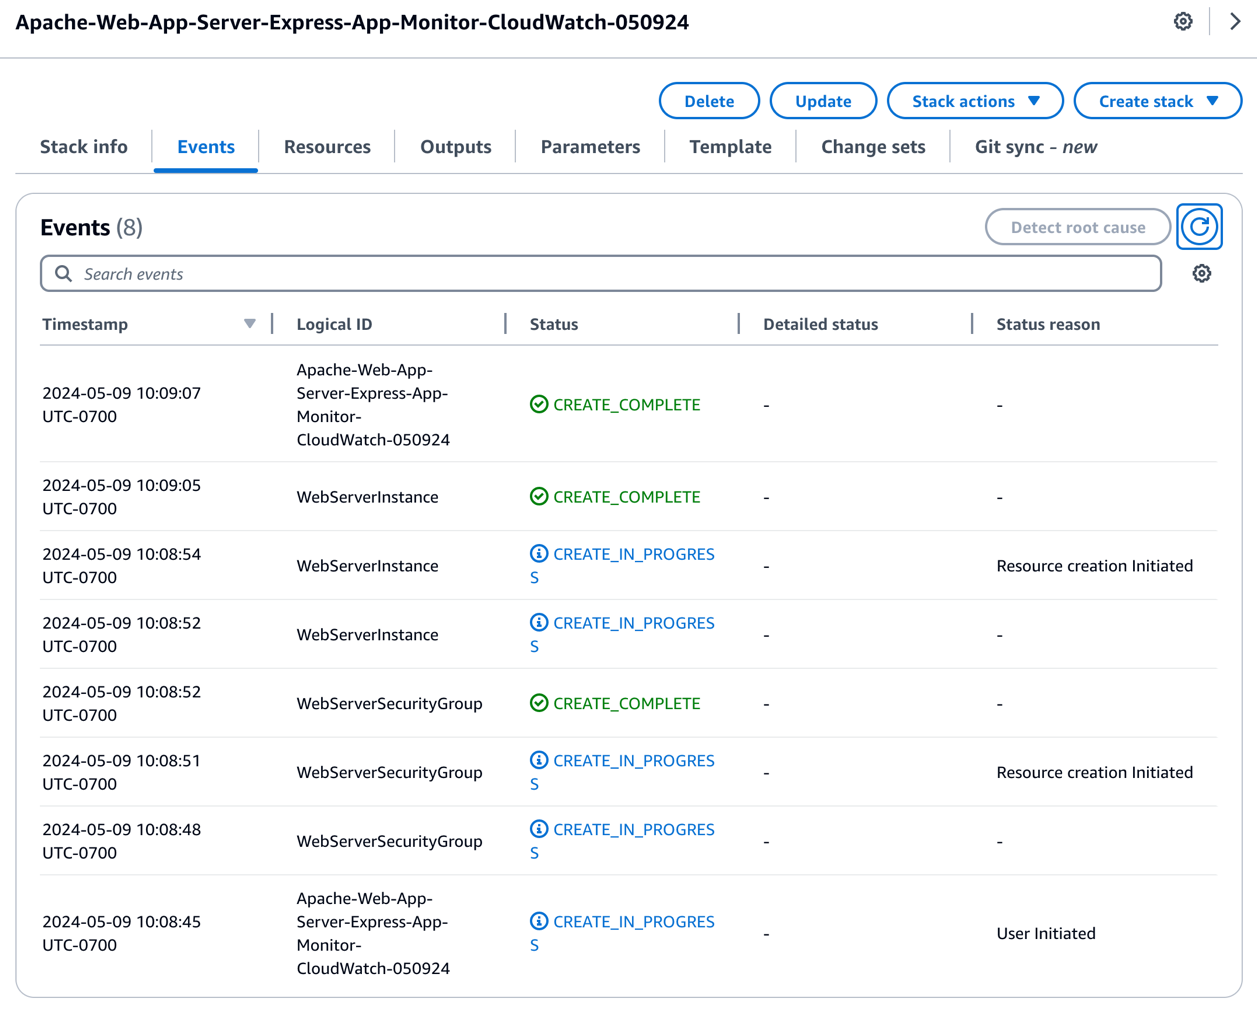This screenshot has width=1257, height=1018.
Task: Click the Status reason column header
Action: 1048,324
